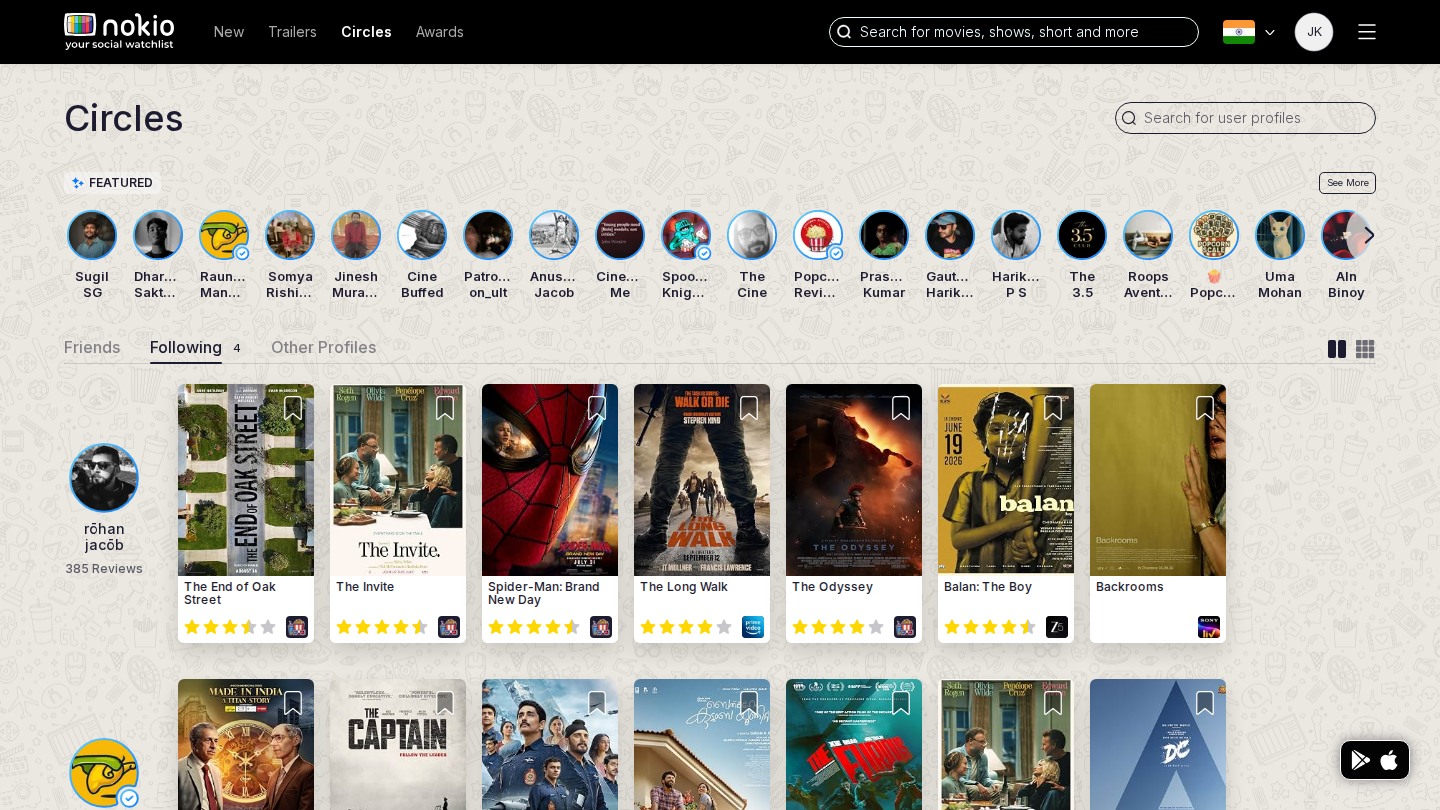Focus the user profiles search field
The image size is (1440, 810).
[1245, 118]
